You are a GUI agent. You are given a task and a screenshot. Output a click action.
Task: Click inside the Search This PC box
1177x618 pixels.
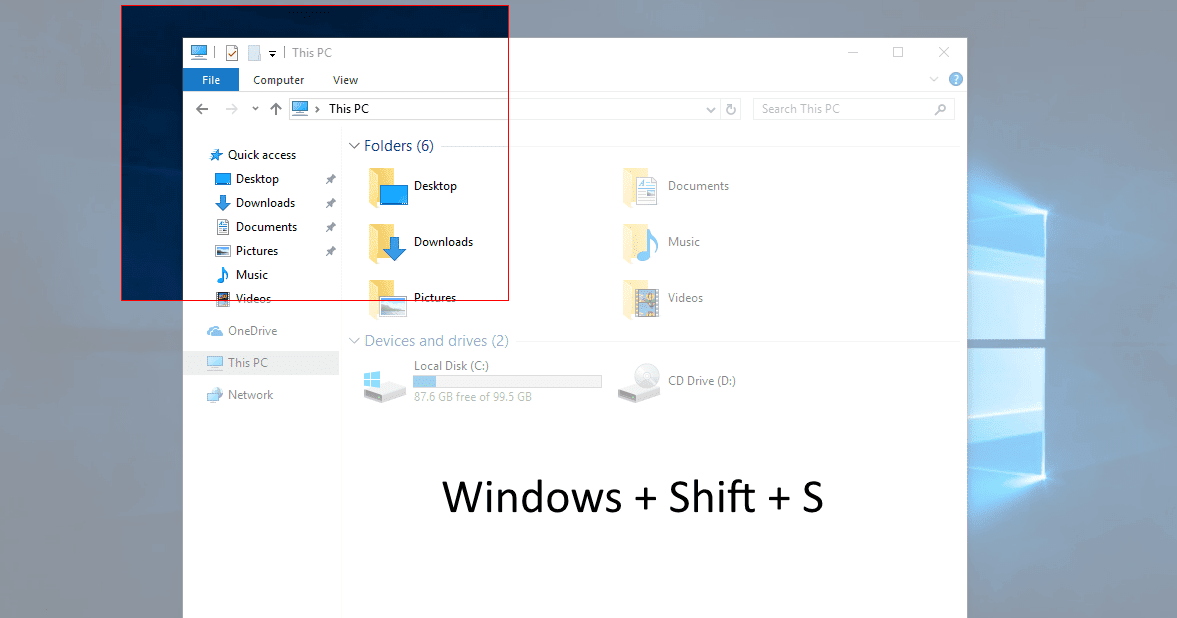845,108
